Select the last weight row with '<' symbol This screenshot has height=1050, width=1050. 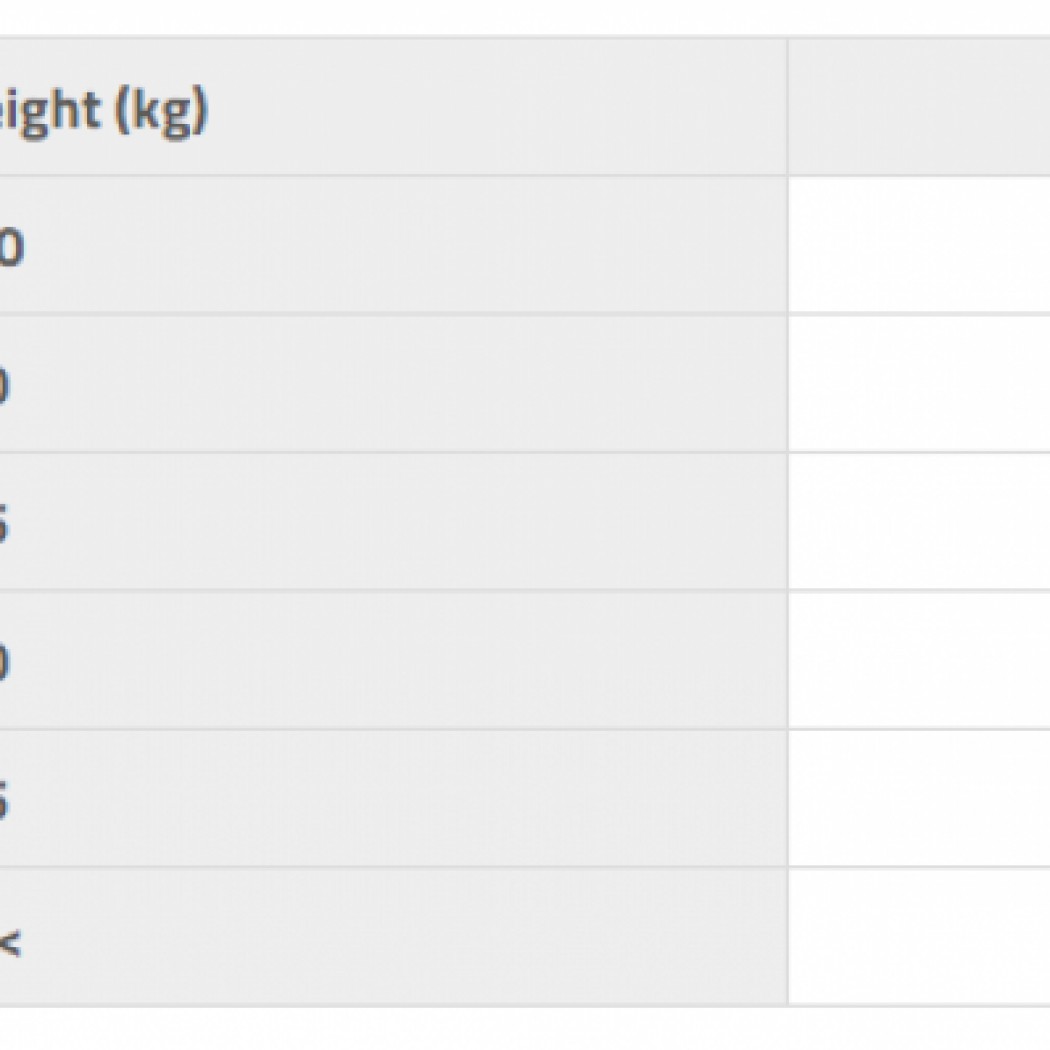(390, 937)
